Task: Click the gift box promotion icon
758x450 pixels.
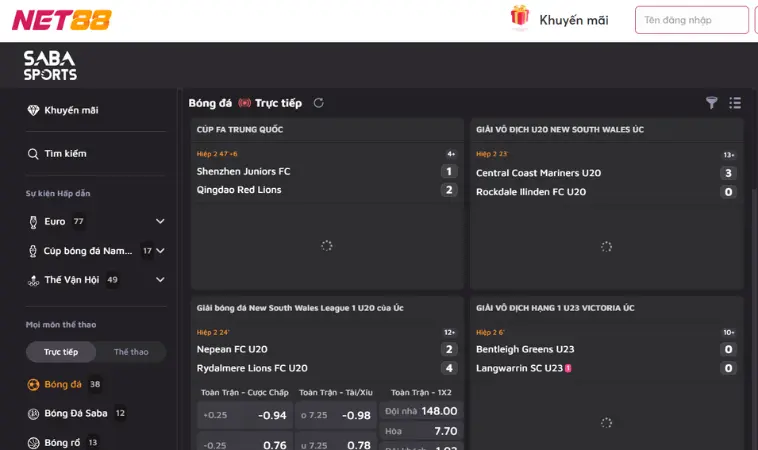Action: click(519, 18)
